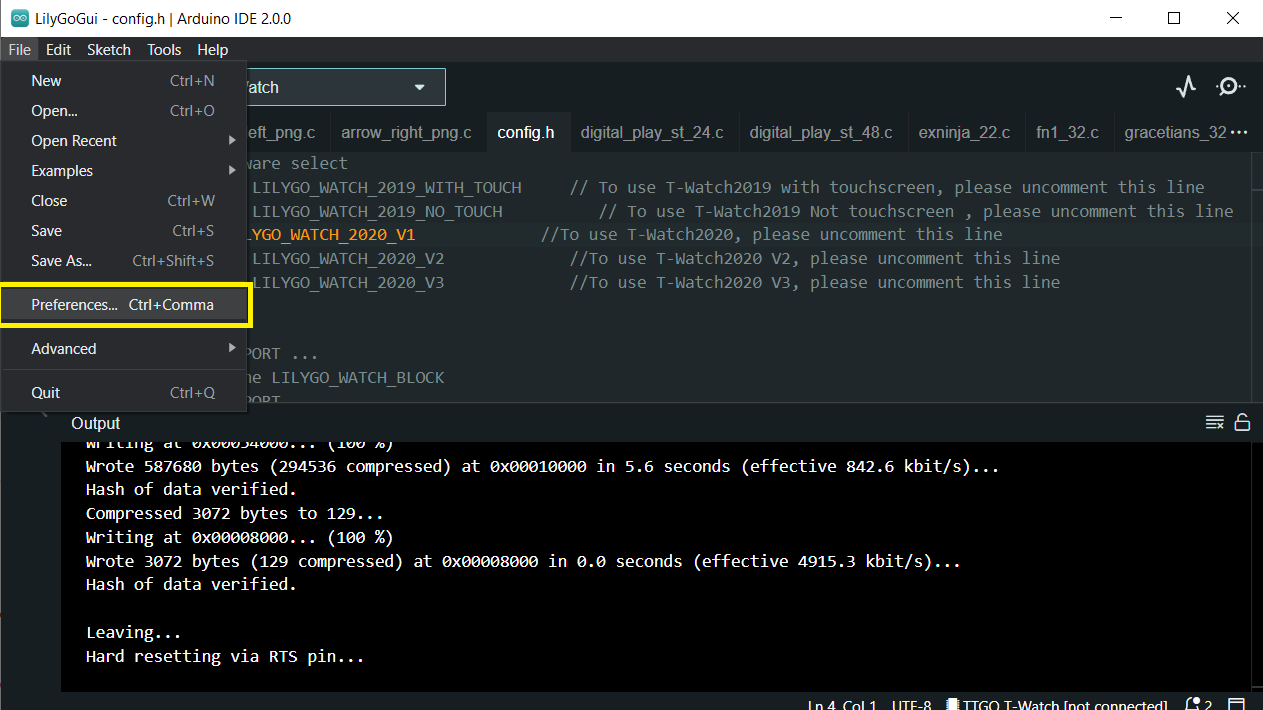This screenshot has height=710, width=1263.
Task: Click the 'Leaving...' output line
Action: 134,633
